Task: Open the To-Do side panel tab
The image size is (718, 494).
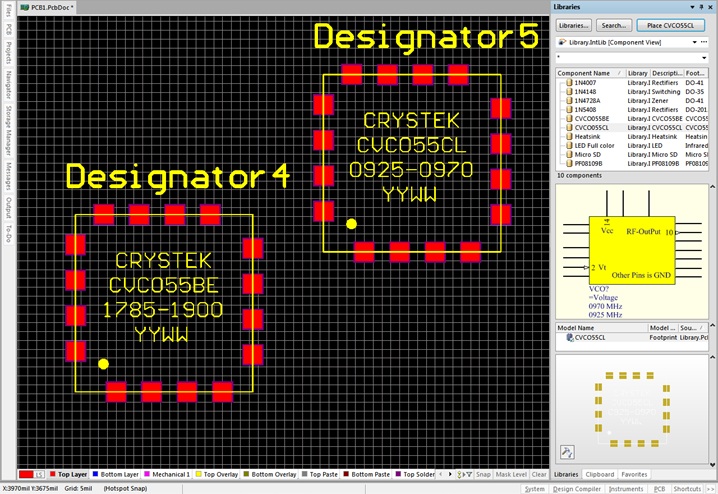Action: tap(8, 233)
